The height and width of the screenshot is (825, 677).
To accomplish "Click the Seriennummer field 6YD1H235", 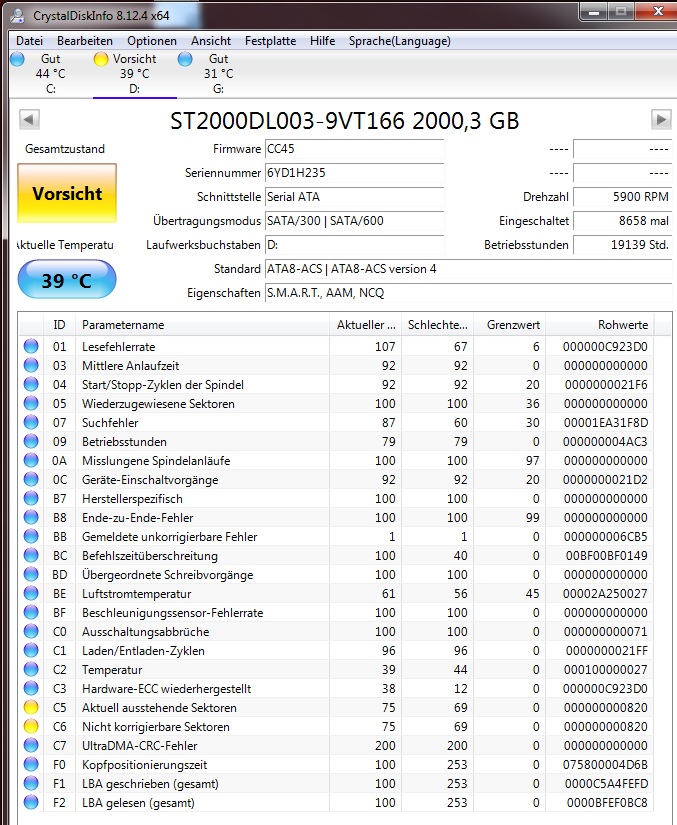I will point(355,173).
